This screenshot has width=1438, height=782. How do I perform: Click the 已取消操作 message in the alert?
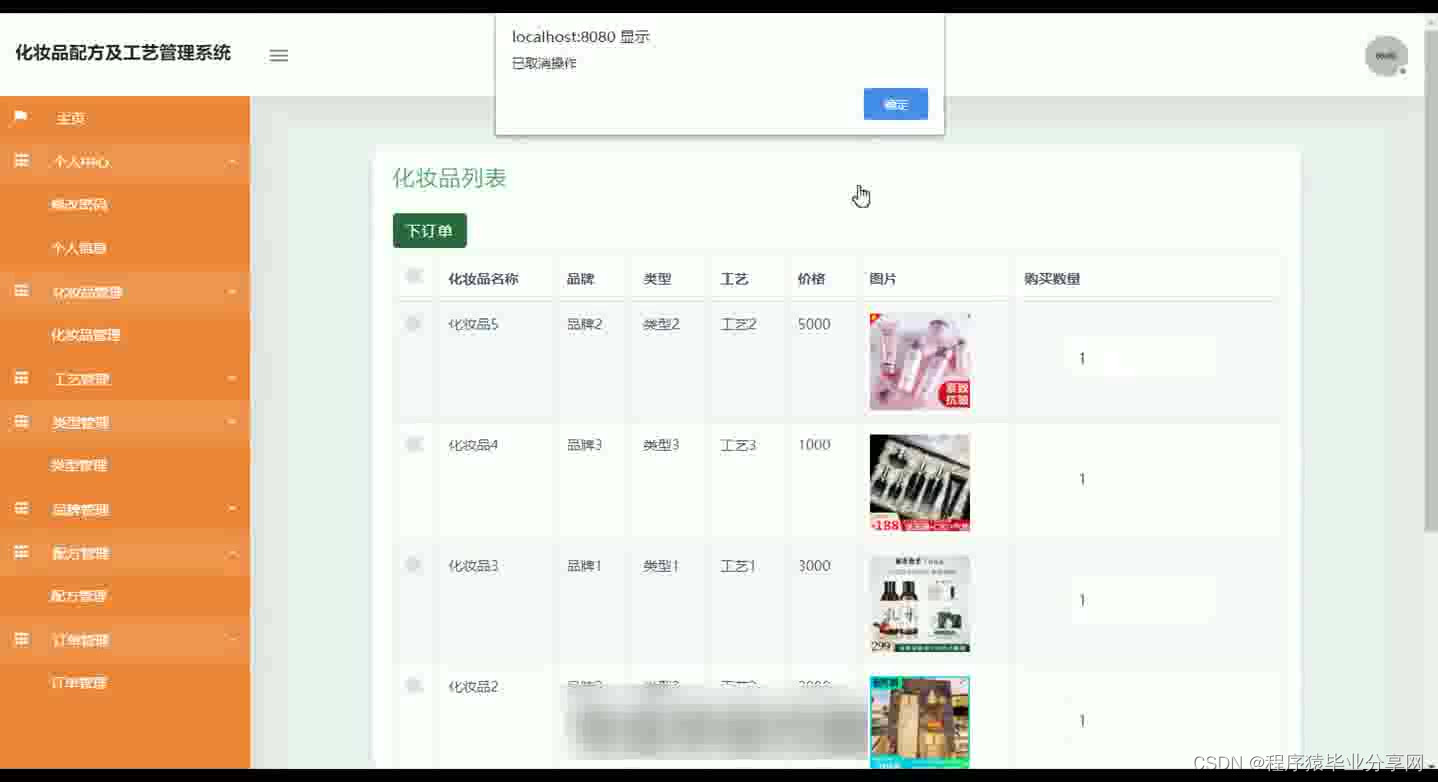pos(544,63)
